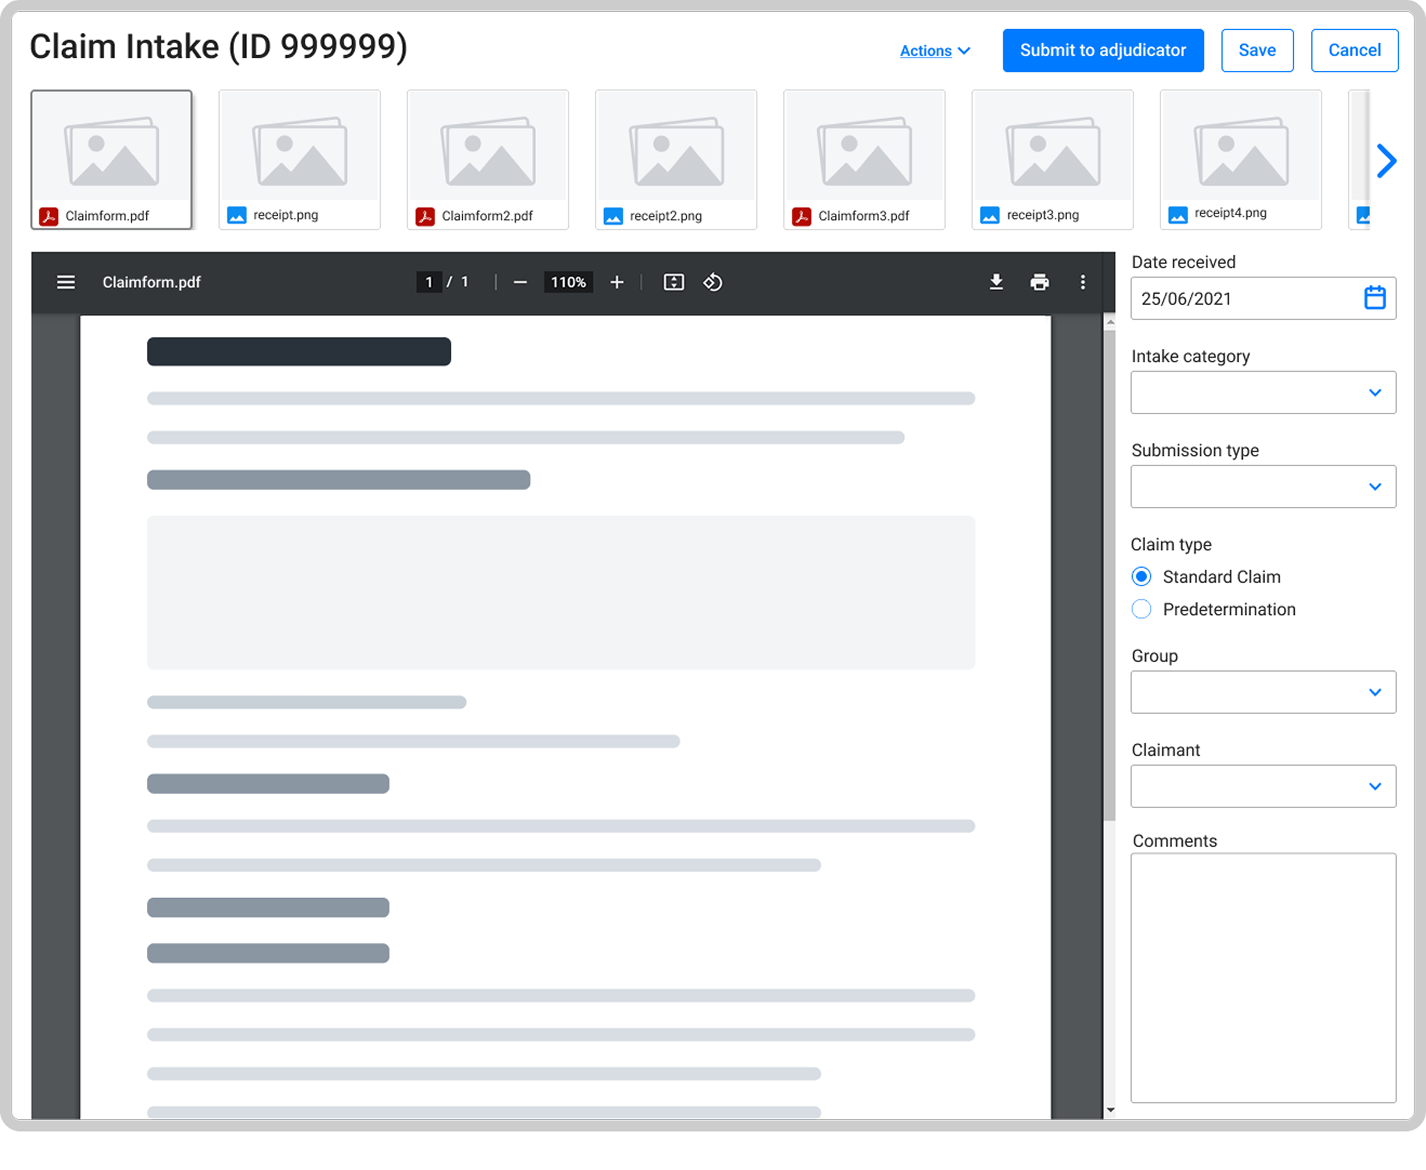Open the Claimform2.pdf thumbnail
The width and height of the screenshot is (1426, 1170).
coord(488,160)
